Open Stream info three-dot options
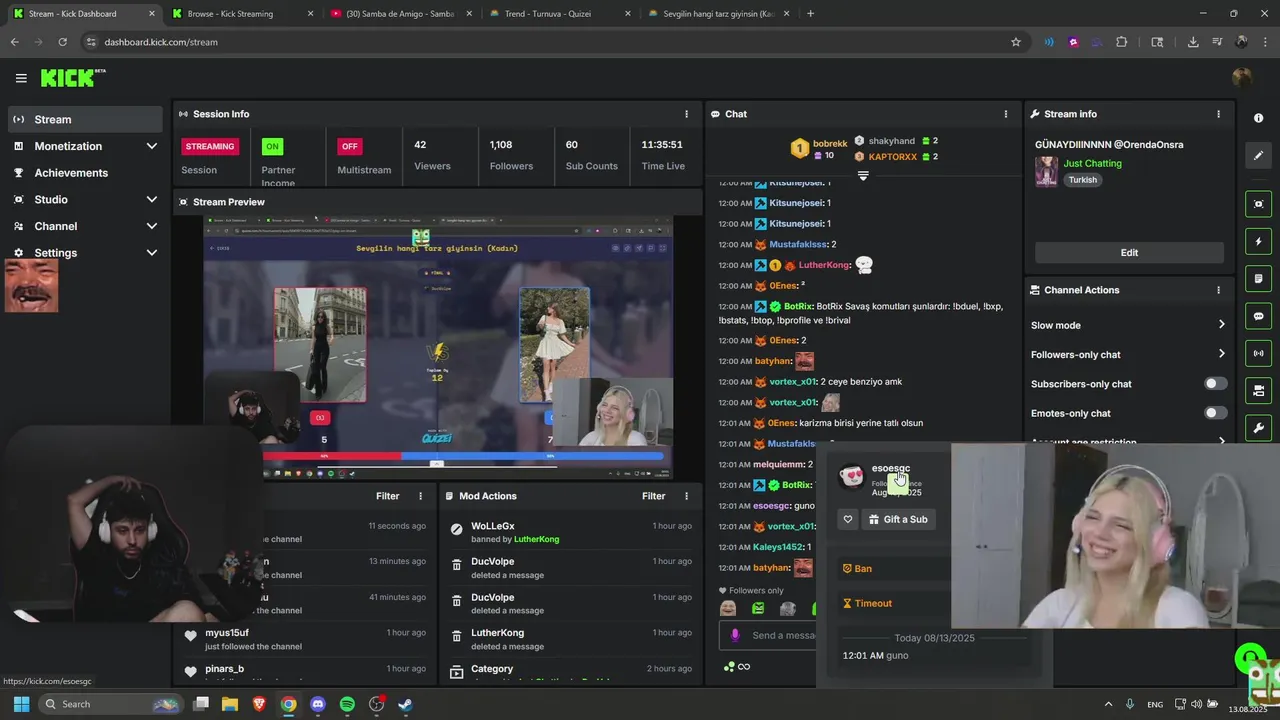The height and width of the screenshot is (720, 1280). coord(1218,114)
